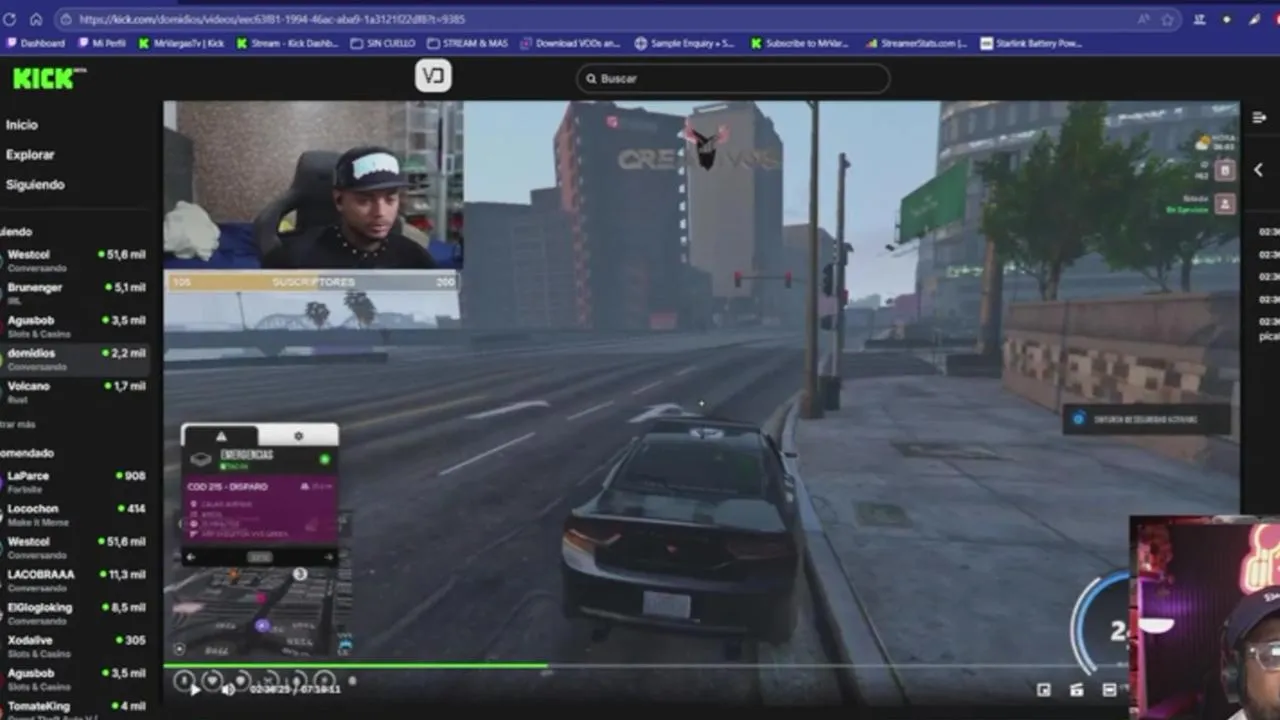
Task: Click the 908 viewer count for LaParce
Action: [131, 477]
